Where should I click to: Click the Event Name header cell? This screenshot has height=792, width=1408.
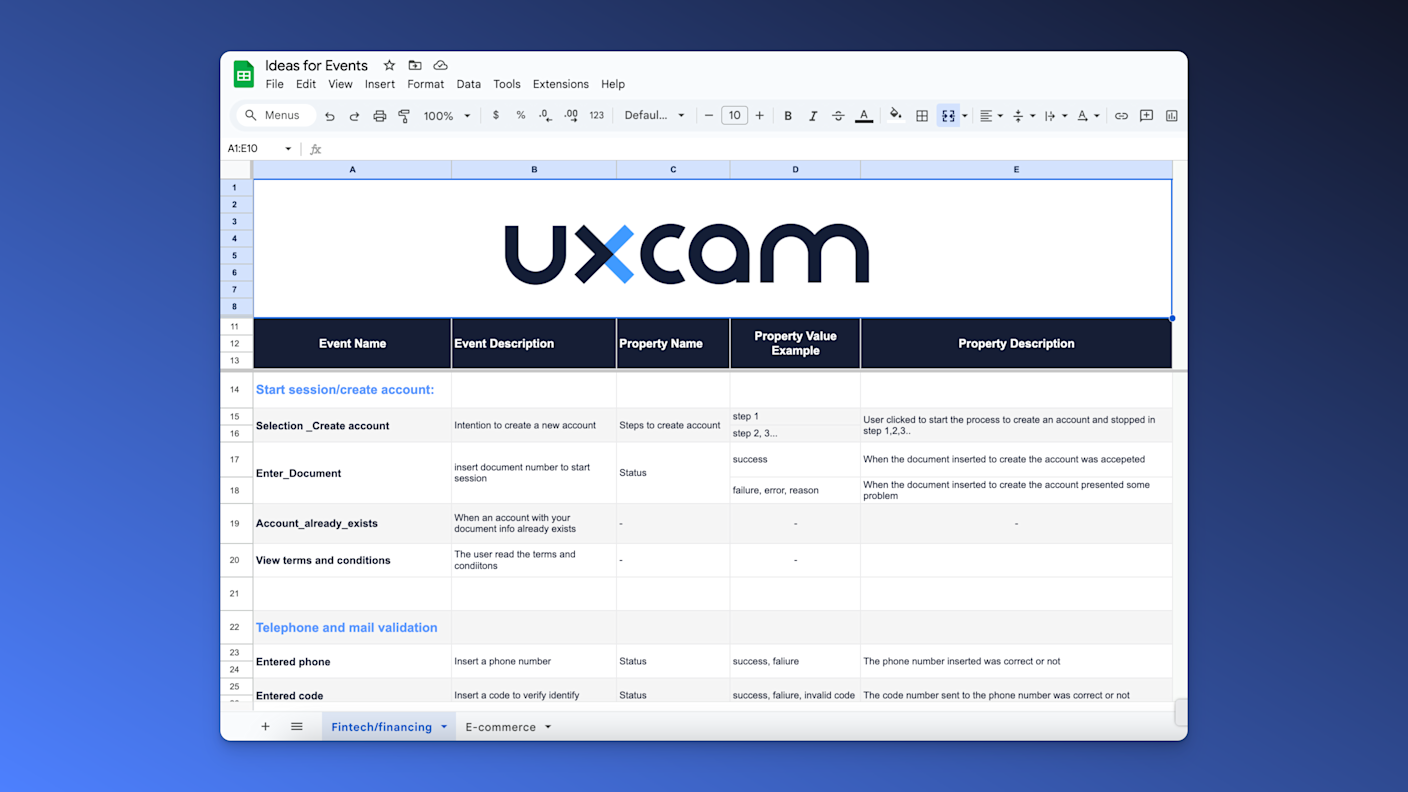pyautogui.click(x=352, y=344)
